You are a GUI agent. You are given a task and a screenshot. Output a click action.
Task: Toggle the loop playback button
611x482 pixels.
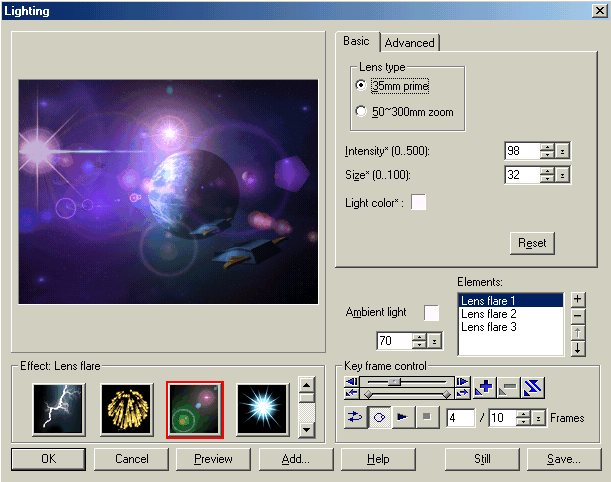coord(379,417)
